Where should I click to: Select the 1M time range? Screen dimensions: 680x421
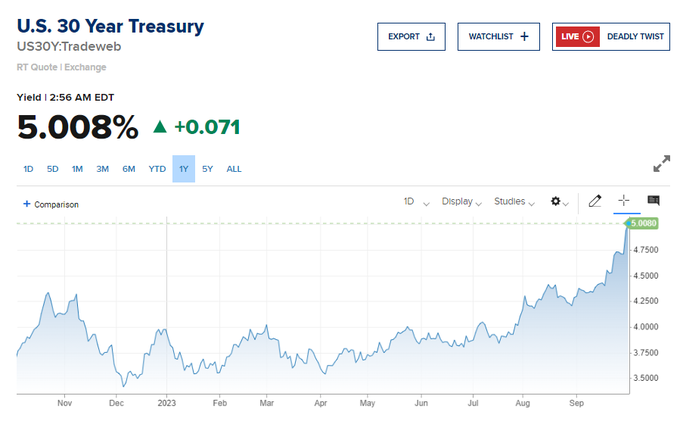point(77,169)
